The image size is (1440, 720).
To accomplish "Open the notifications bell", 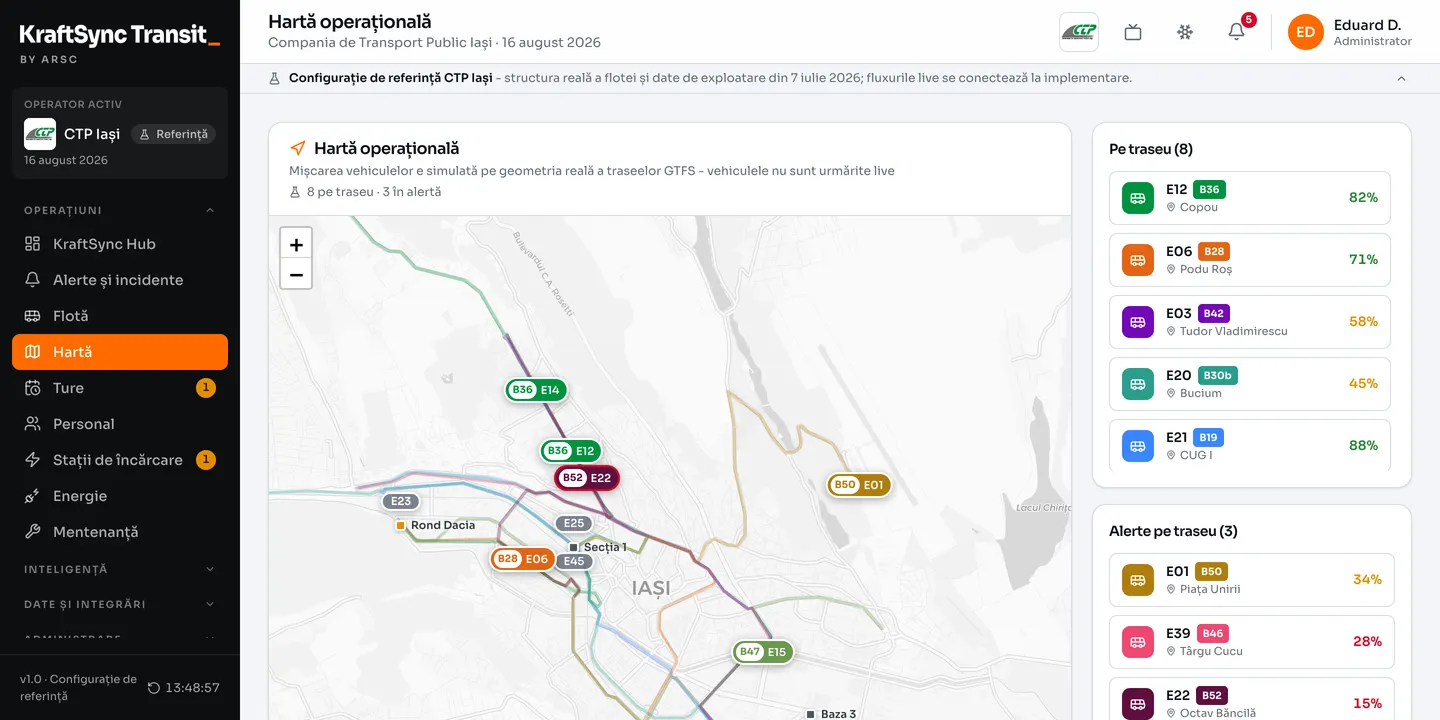I will coord(1237,32).
